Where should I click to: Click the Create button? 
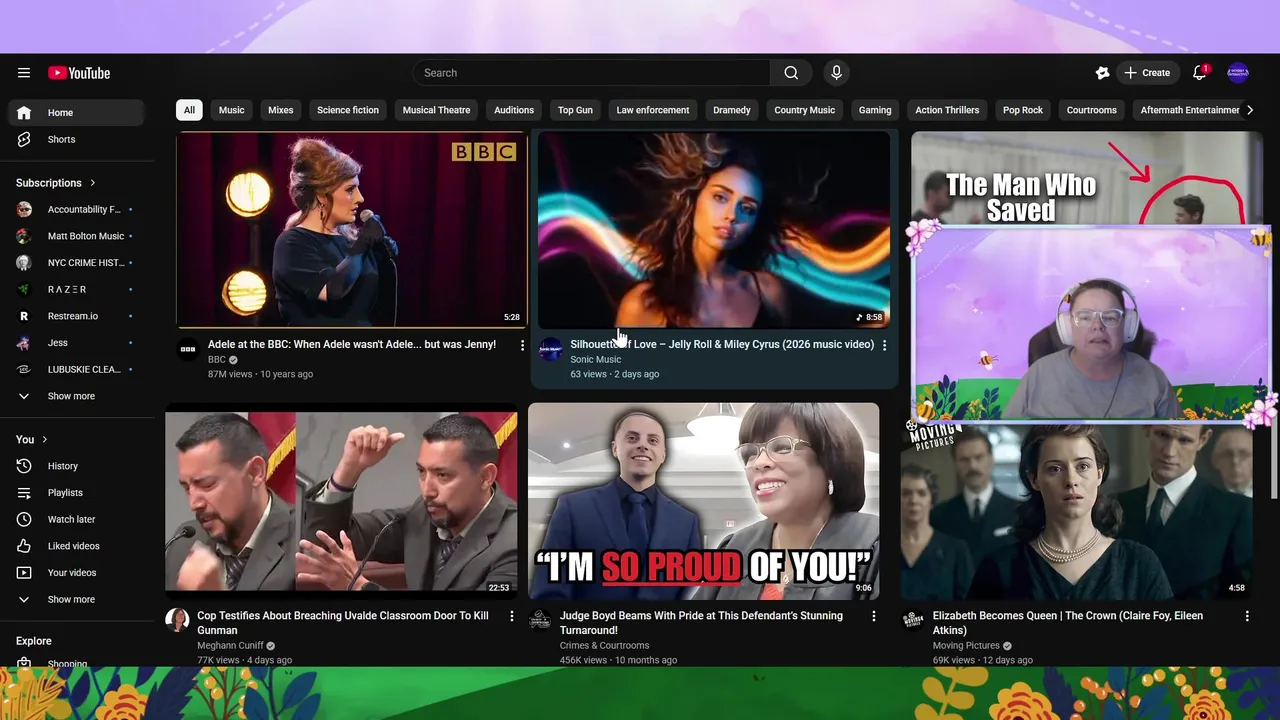pos(1147,73)
